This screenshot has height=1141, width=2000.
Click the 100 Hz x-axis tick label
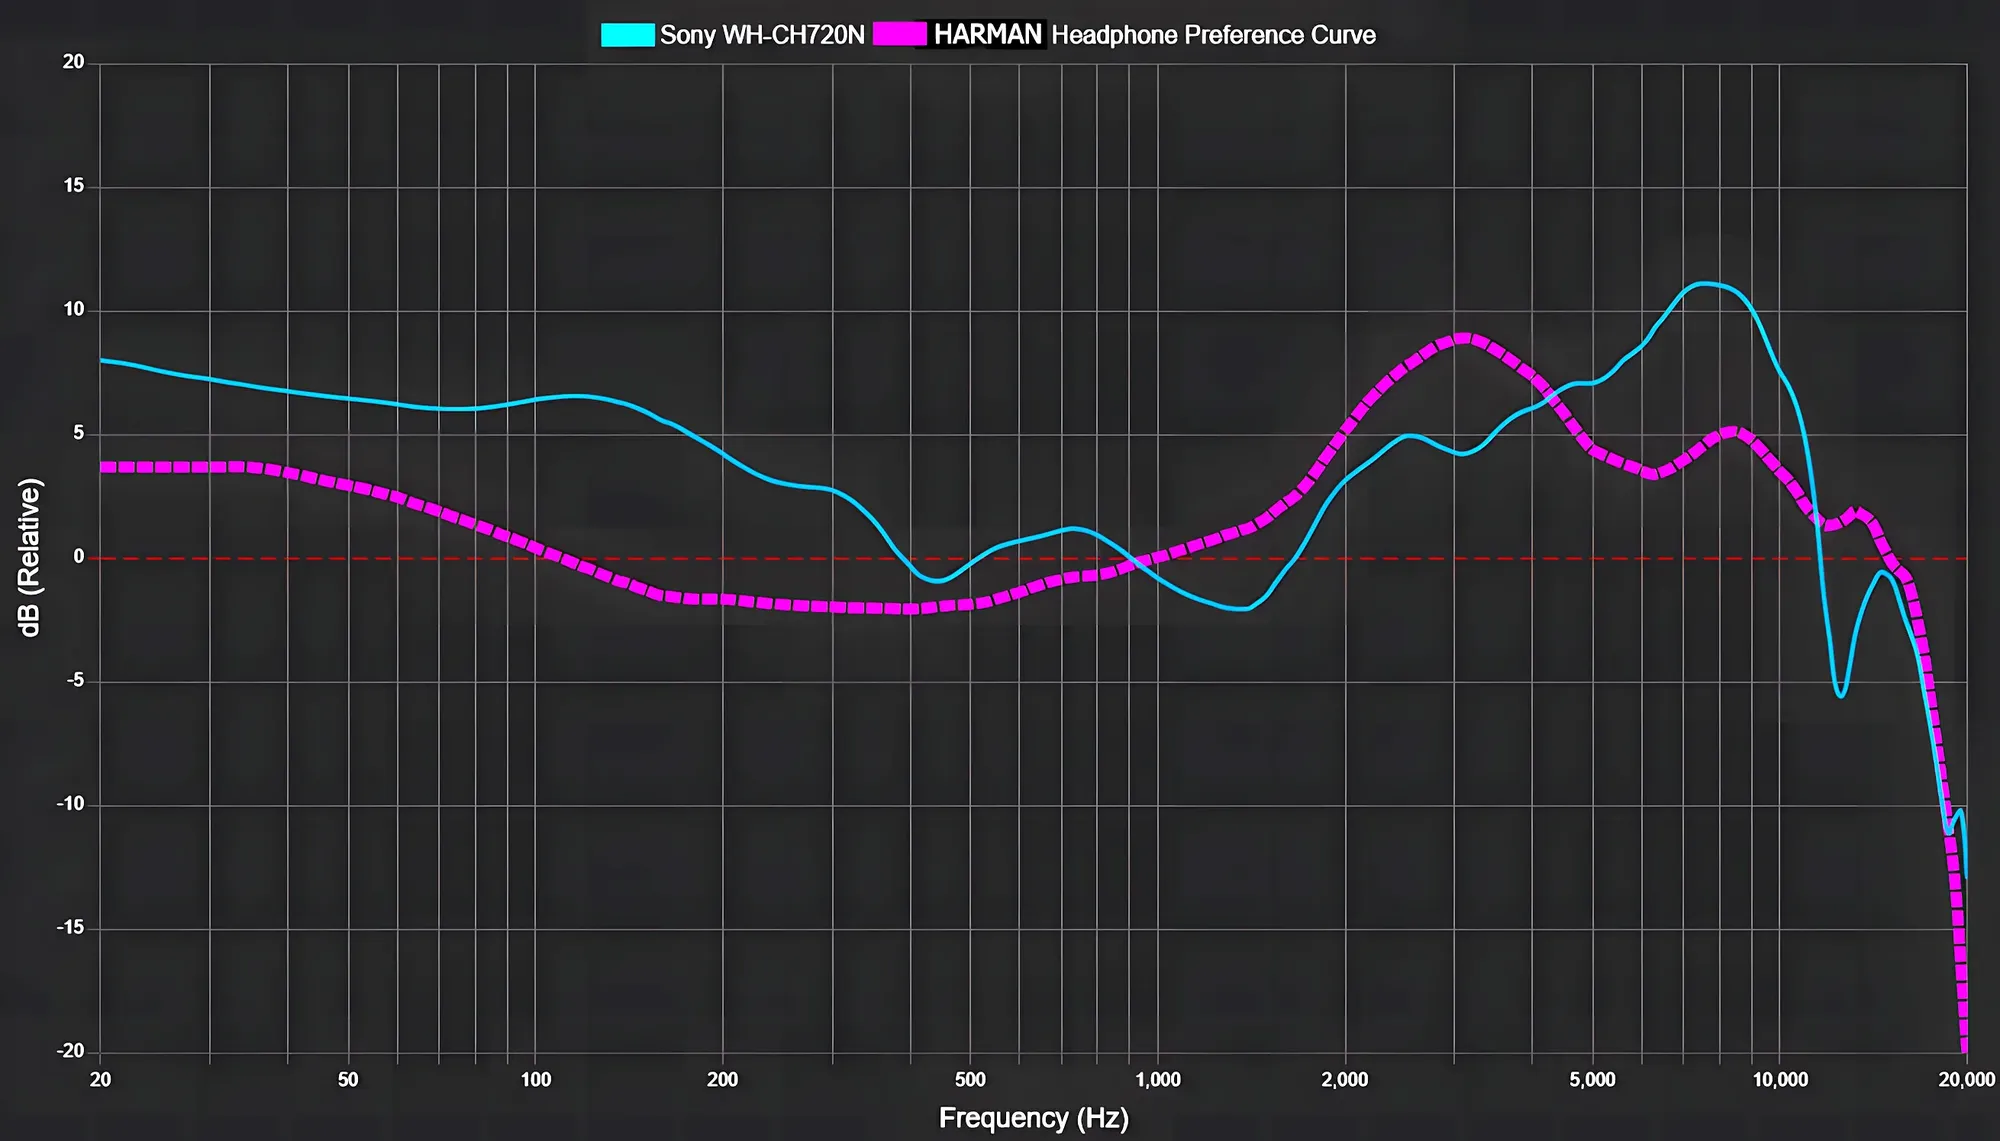tap(535, 1080)
